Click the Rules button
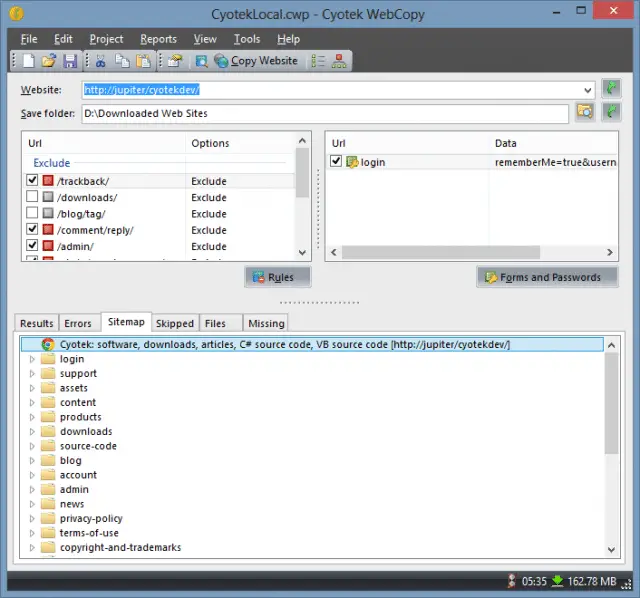640x598 pixels. [x=277, y=277]
